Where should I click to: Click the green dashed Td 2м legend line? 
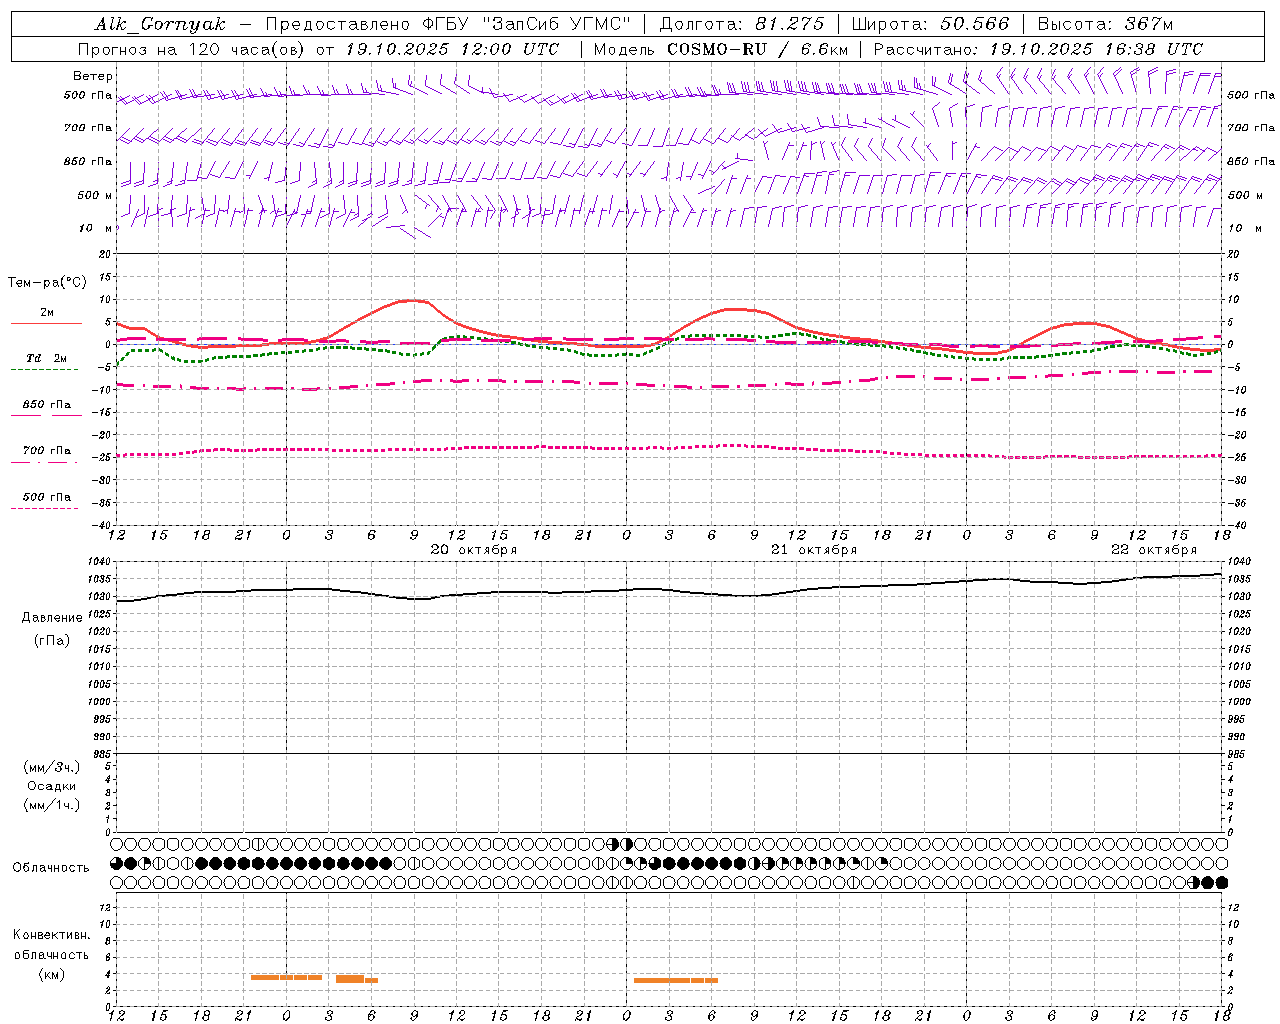pyautogui.click(x=45, y=369)
